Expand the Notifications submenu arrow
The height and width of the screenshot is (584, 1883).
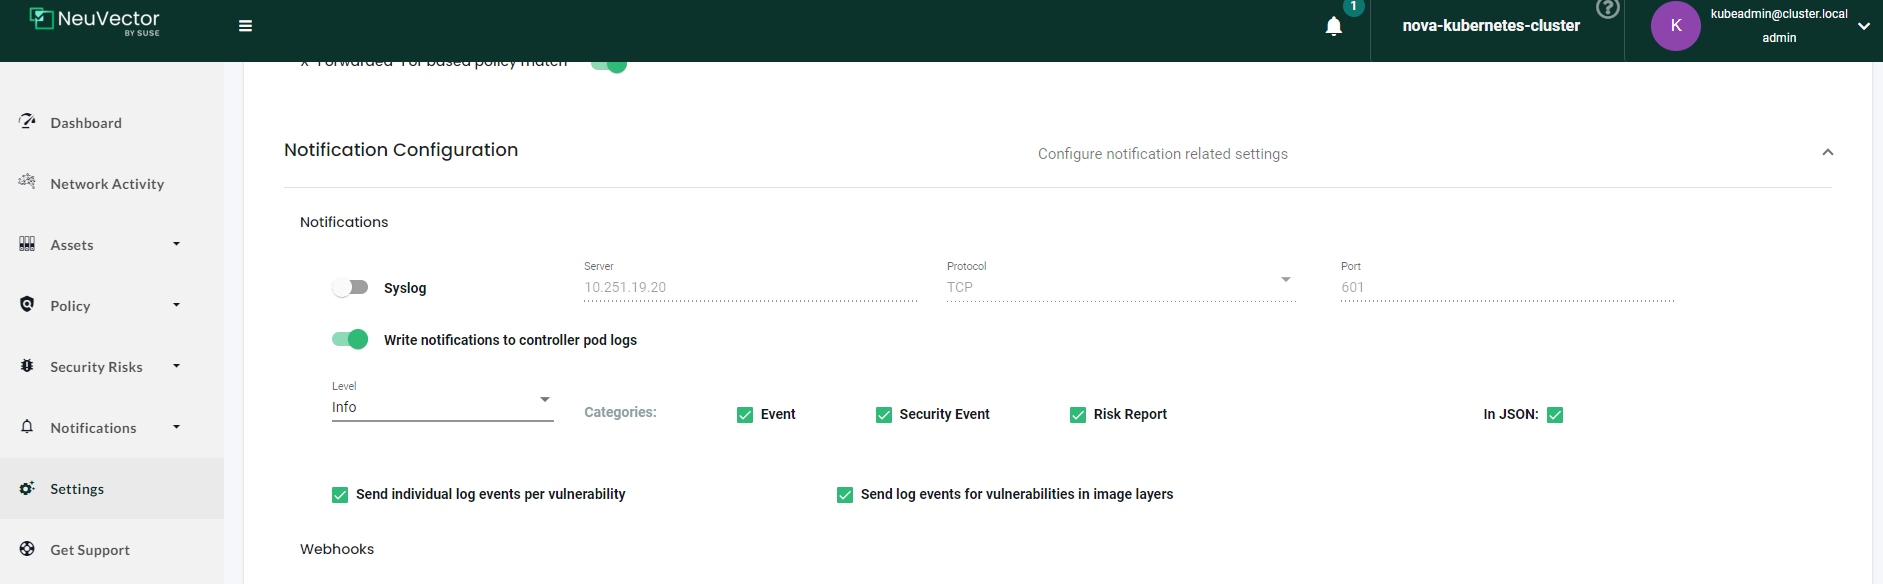[x=177, y=427]
